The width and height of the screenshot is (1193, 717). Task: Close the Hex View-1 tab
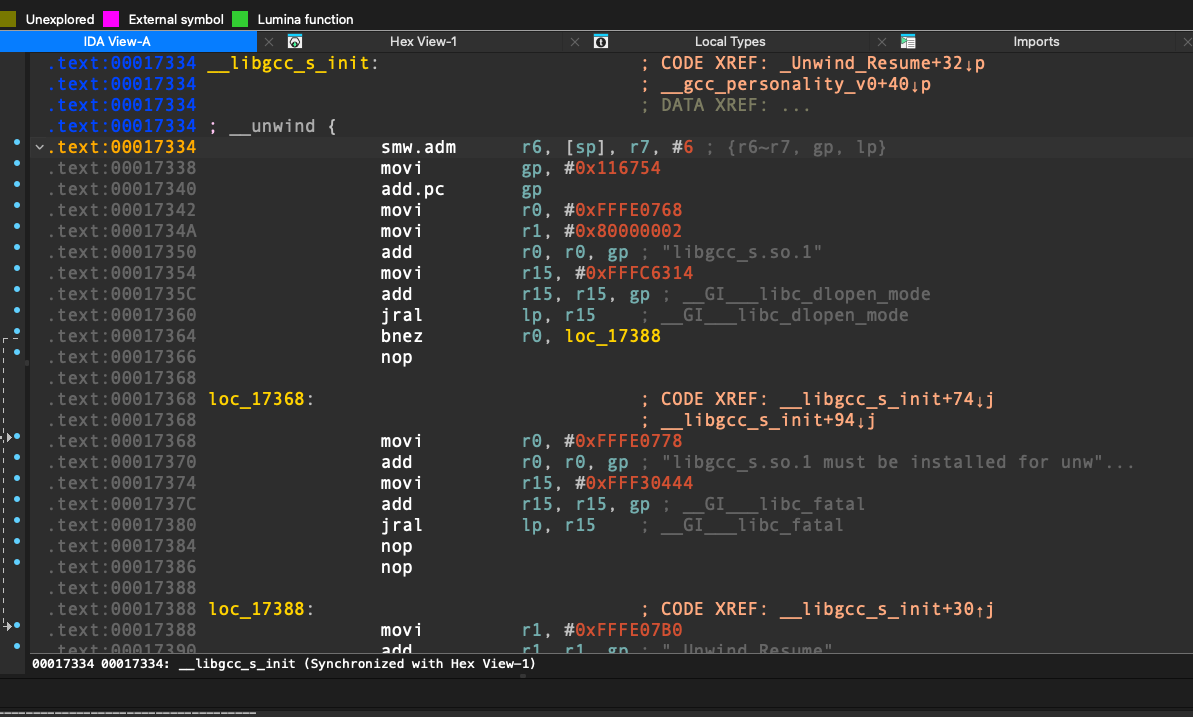pyautogui.click(x=575, y=42)
